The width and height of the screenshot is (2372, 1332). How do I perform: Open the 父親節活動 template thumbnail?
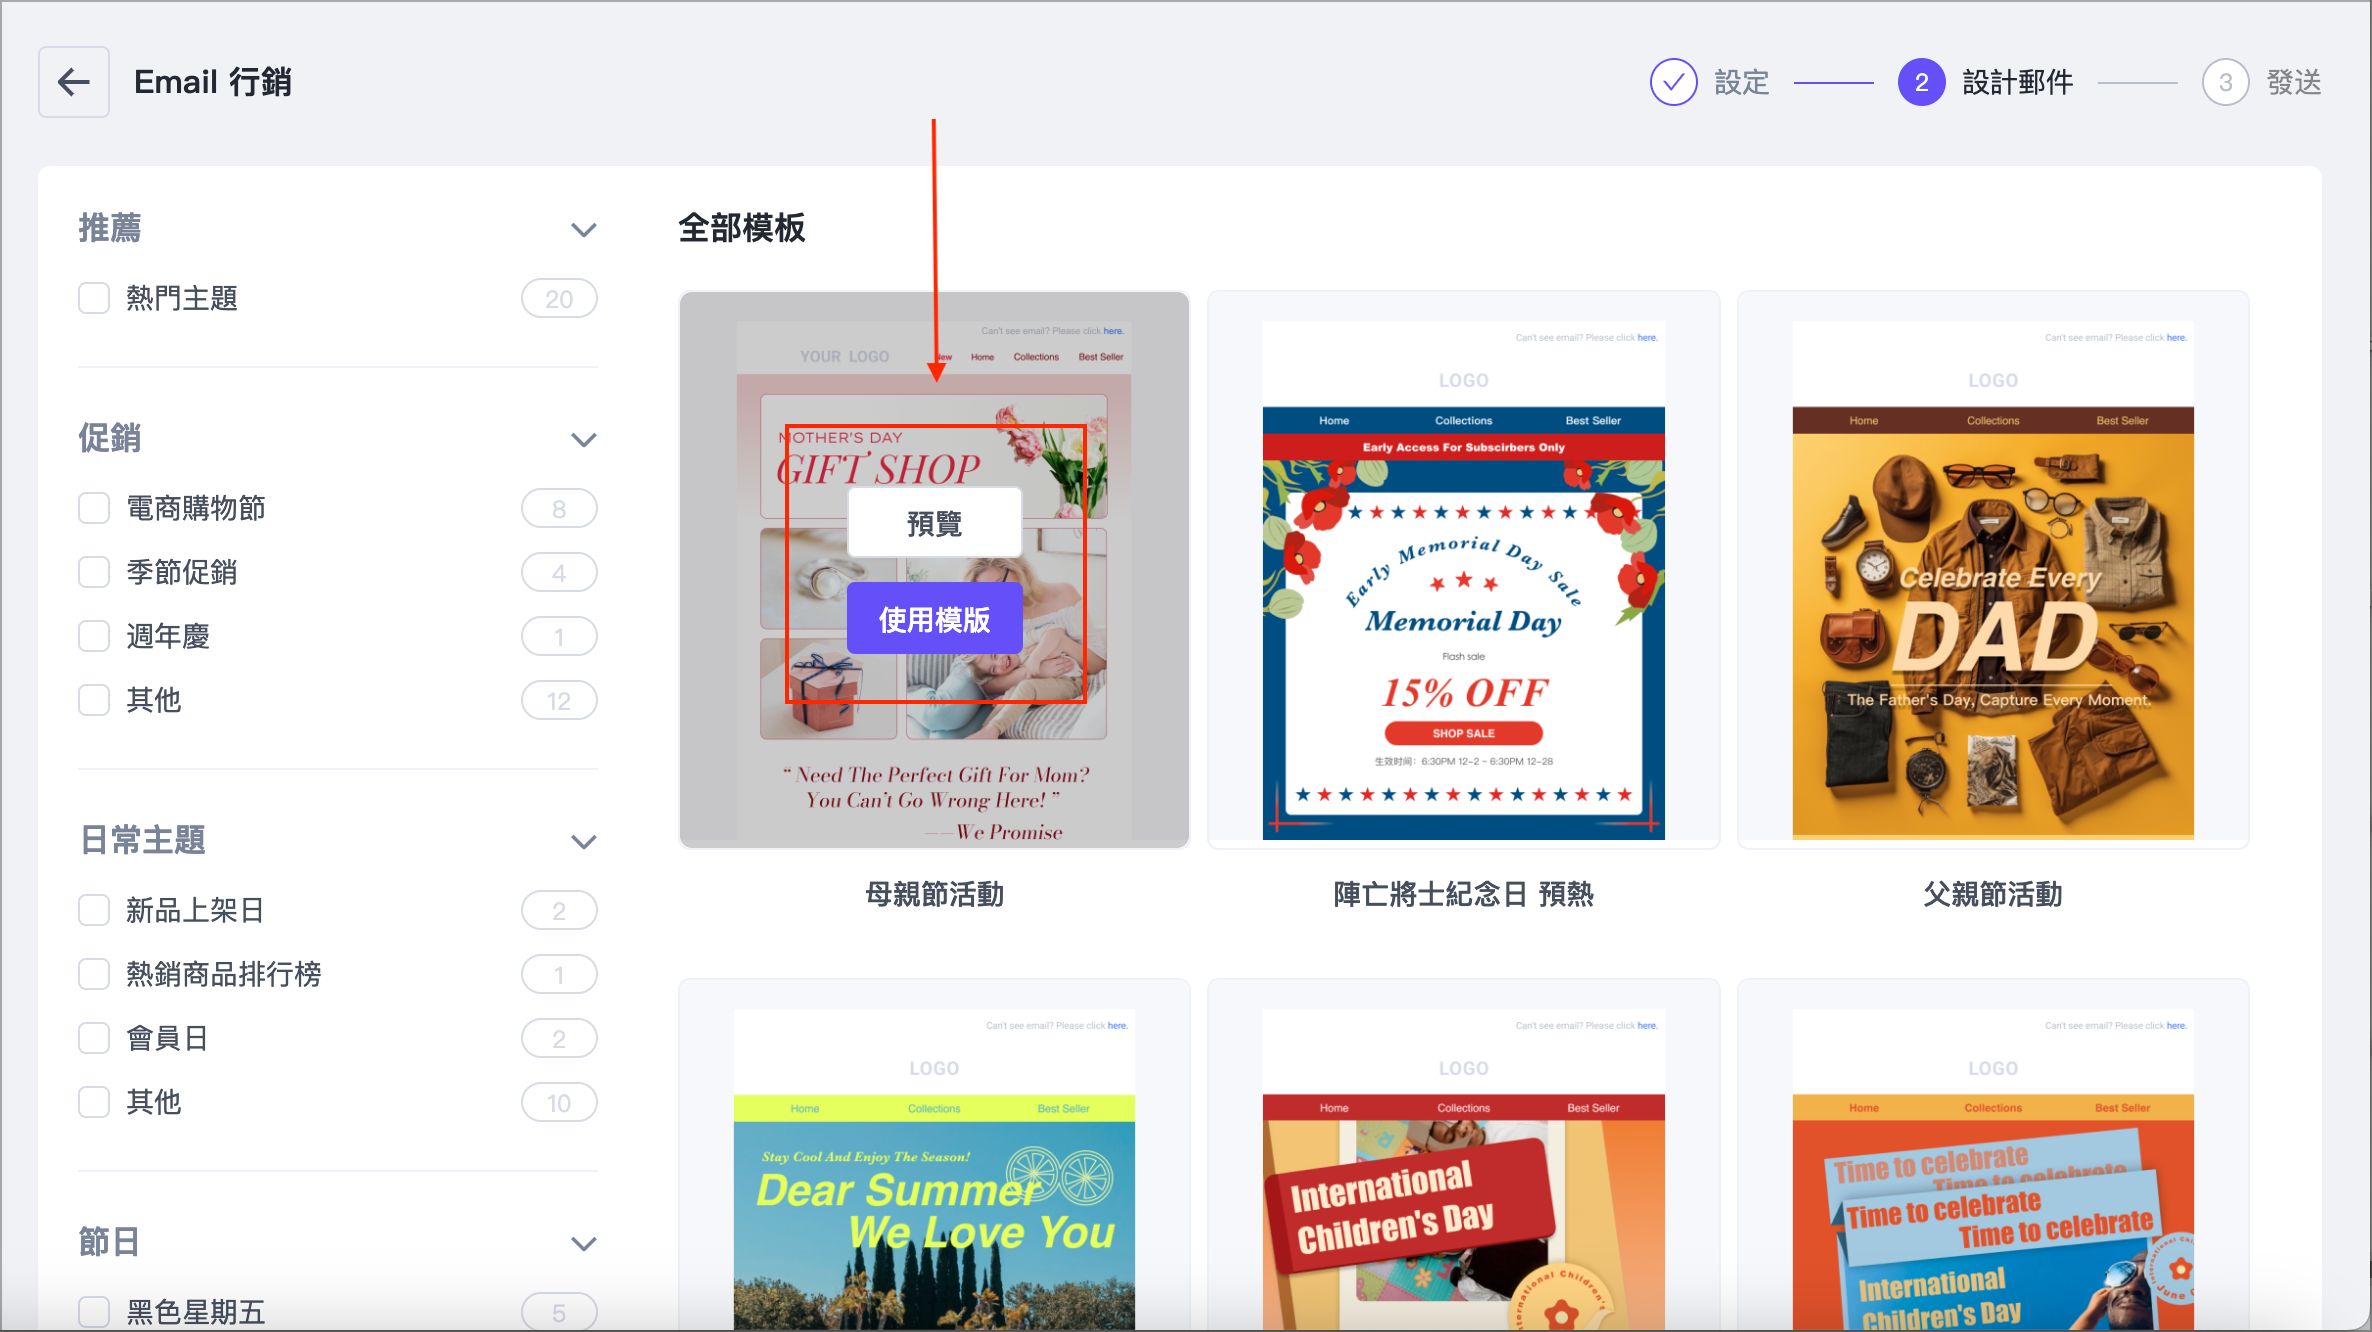1993,570
